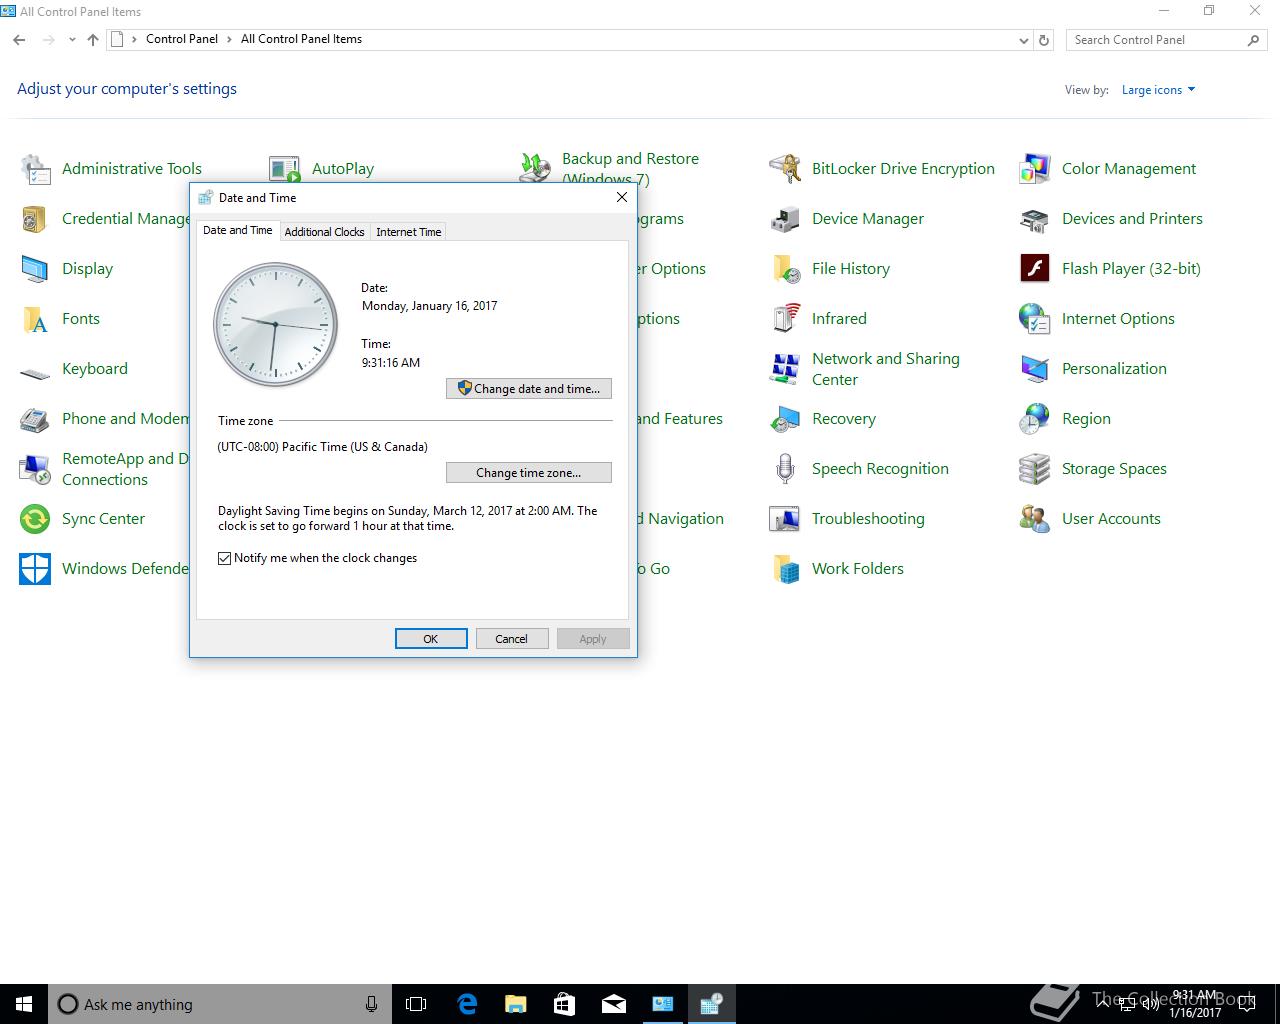This screenshot has width=1280, height=1024.
Task: Switch to the Additional Clocks tab
Action: coord(324,232)
